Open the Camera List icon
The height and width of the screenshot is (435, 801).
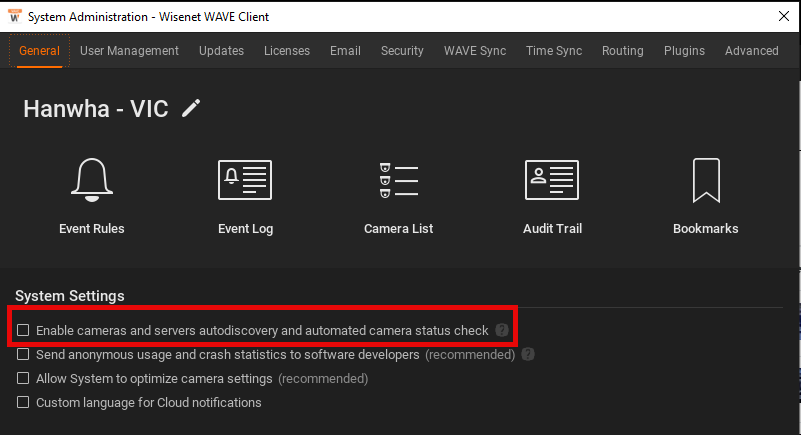398,180
